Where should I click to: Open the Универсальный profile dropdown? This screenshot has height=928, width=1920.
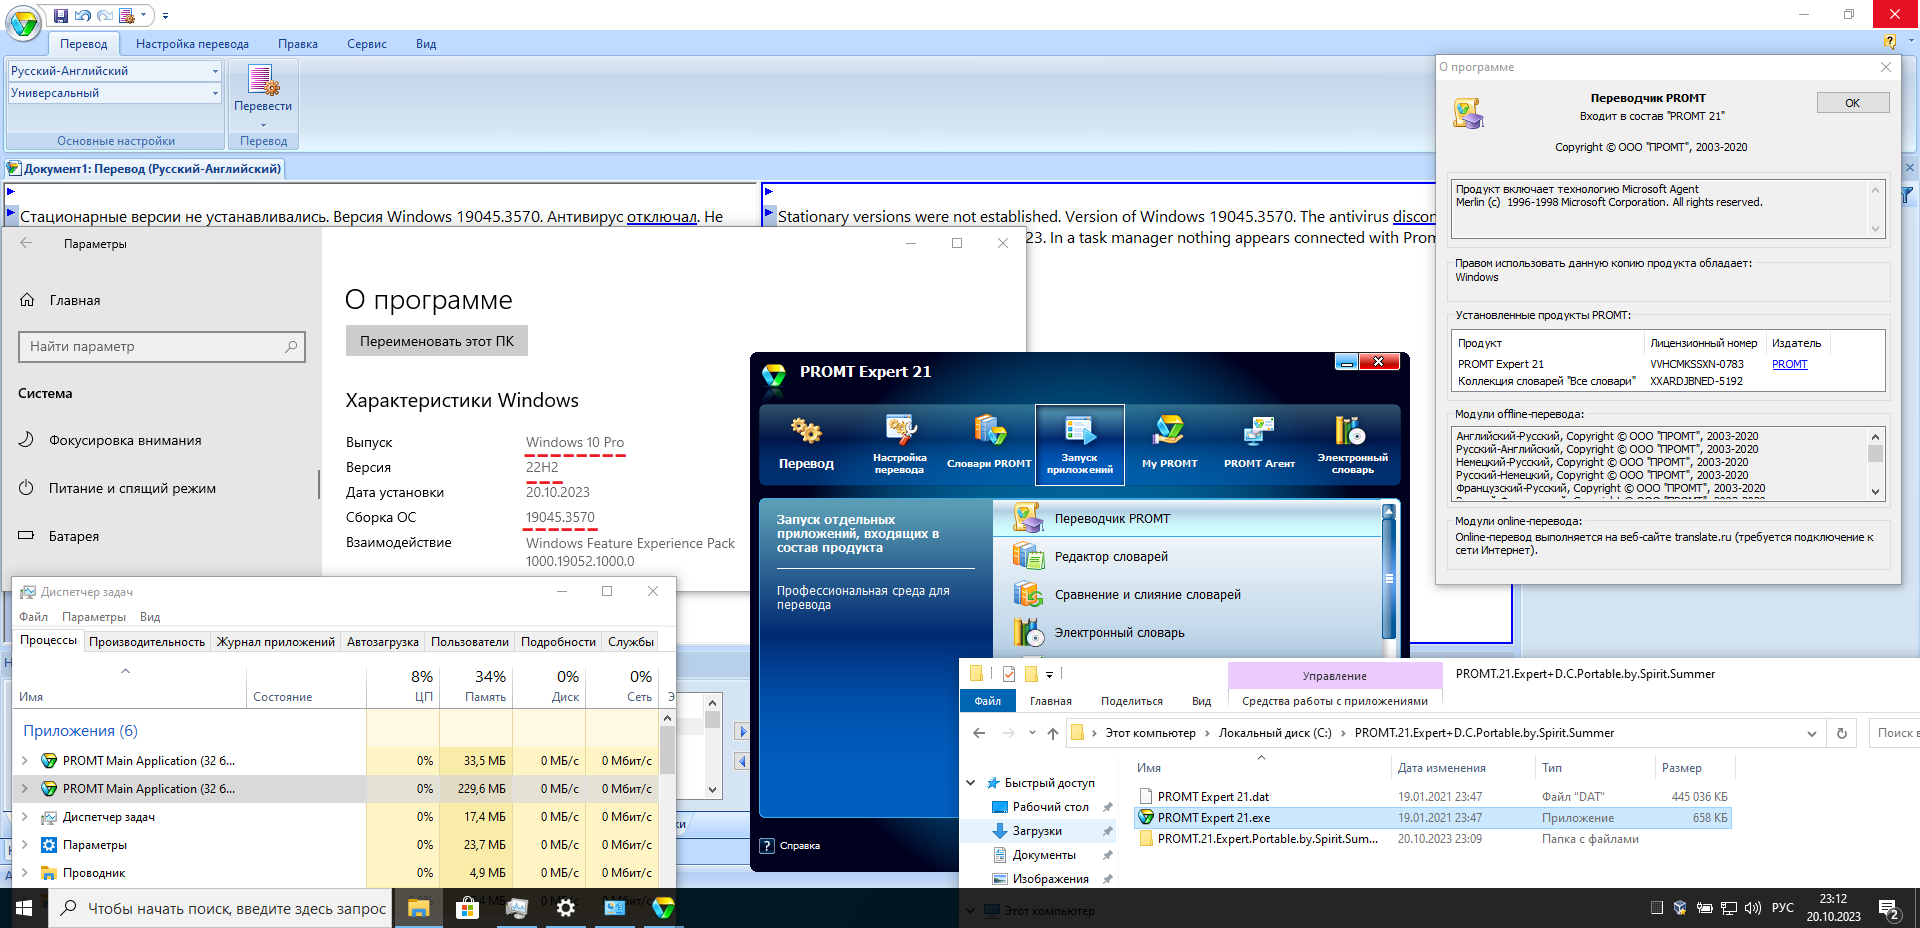(x=215, y=93)
